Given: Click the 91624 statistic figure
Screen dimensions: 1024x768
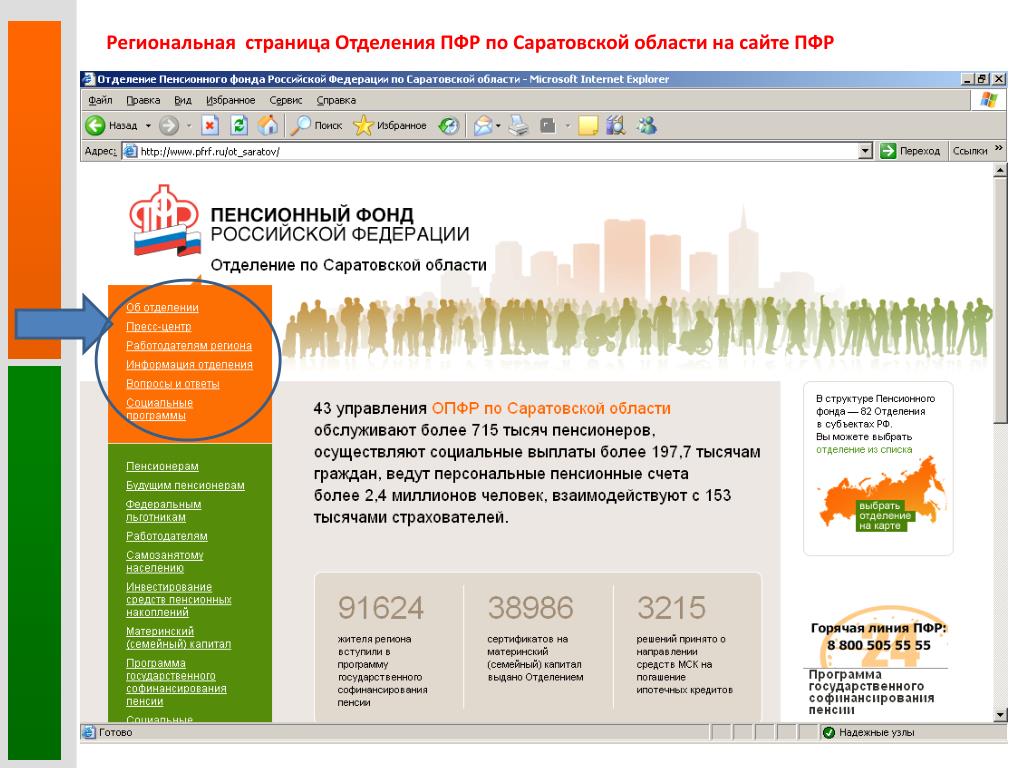Looking at the screenshot, I should click(x=381, y=608).
